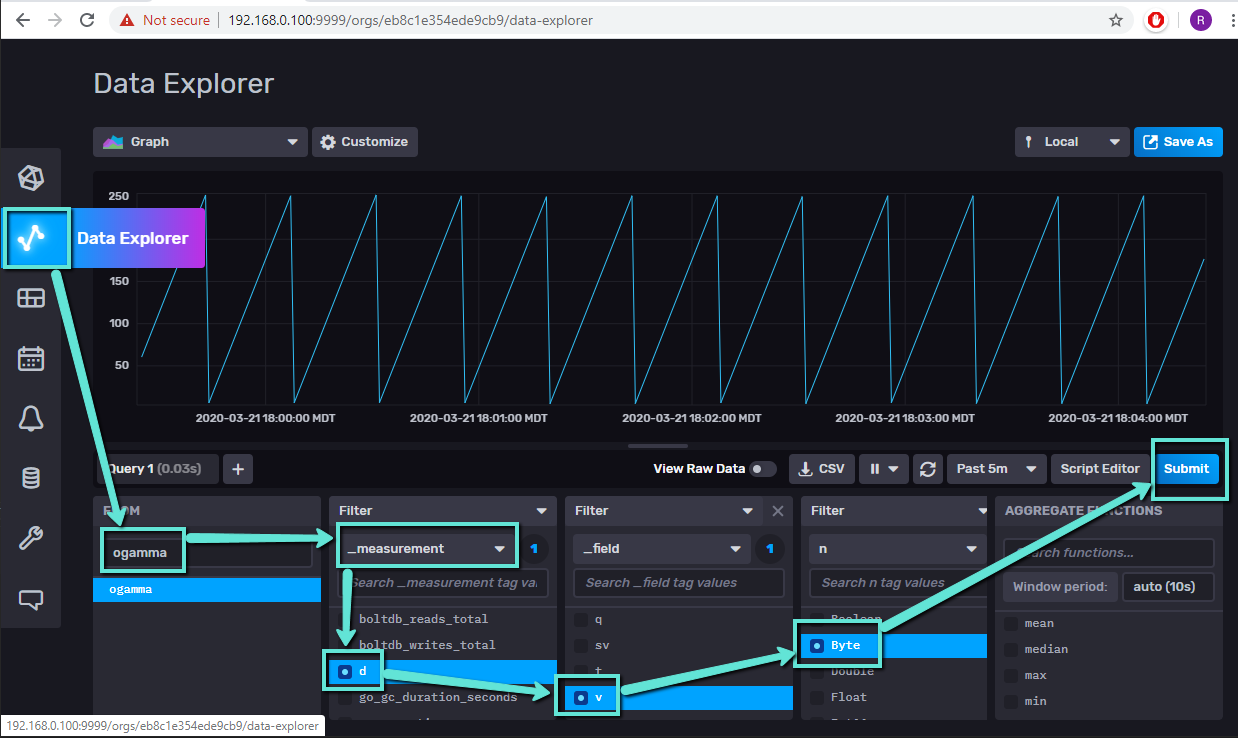1238x738 pixels.
Task: Click the refresh query icon
Action: [929, 469]
